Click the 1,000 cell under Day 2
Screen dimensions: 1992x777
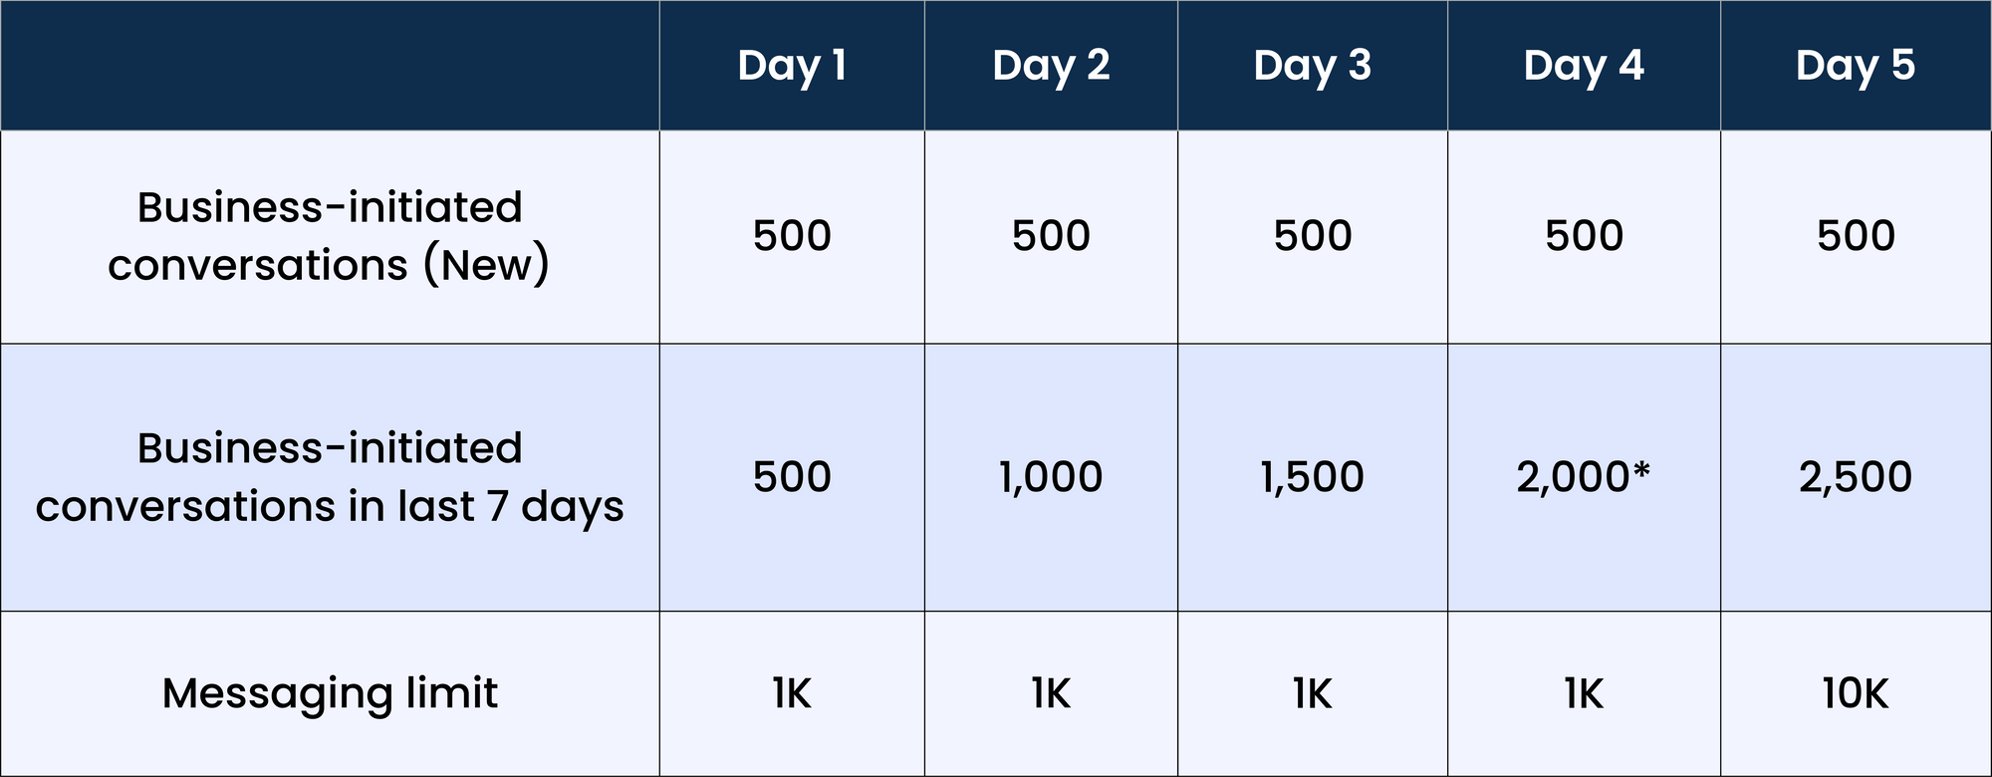(x=1051, y=477)
